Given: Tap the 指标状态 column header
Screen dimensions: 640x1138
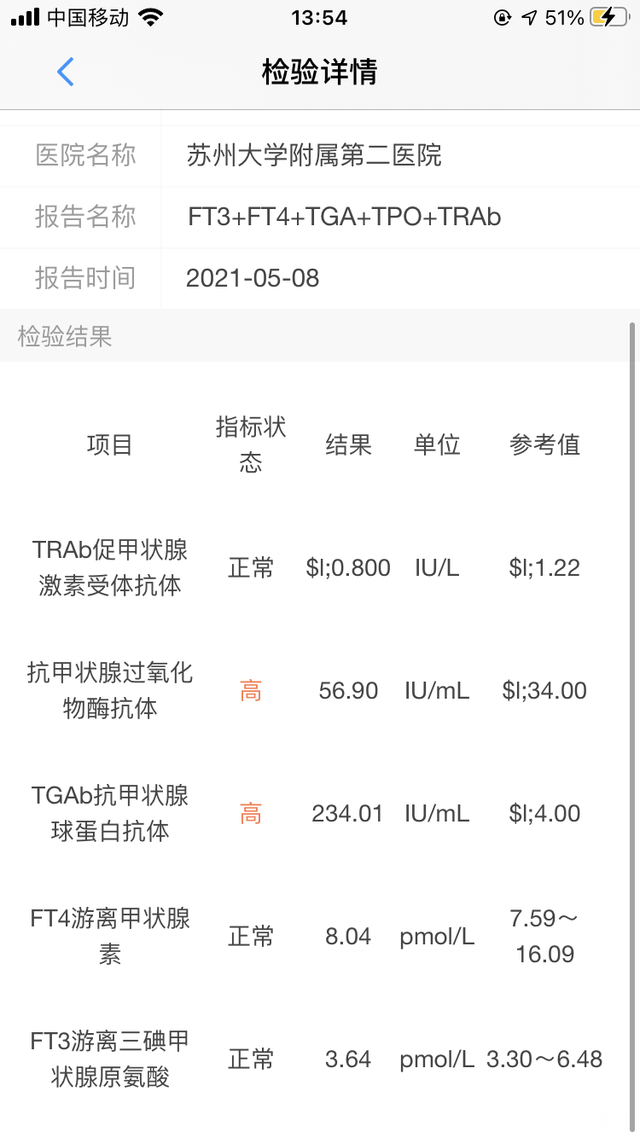Looking at the screenshot, I should pos(251,445).
